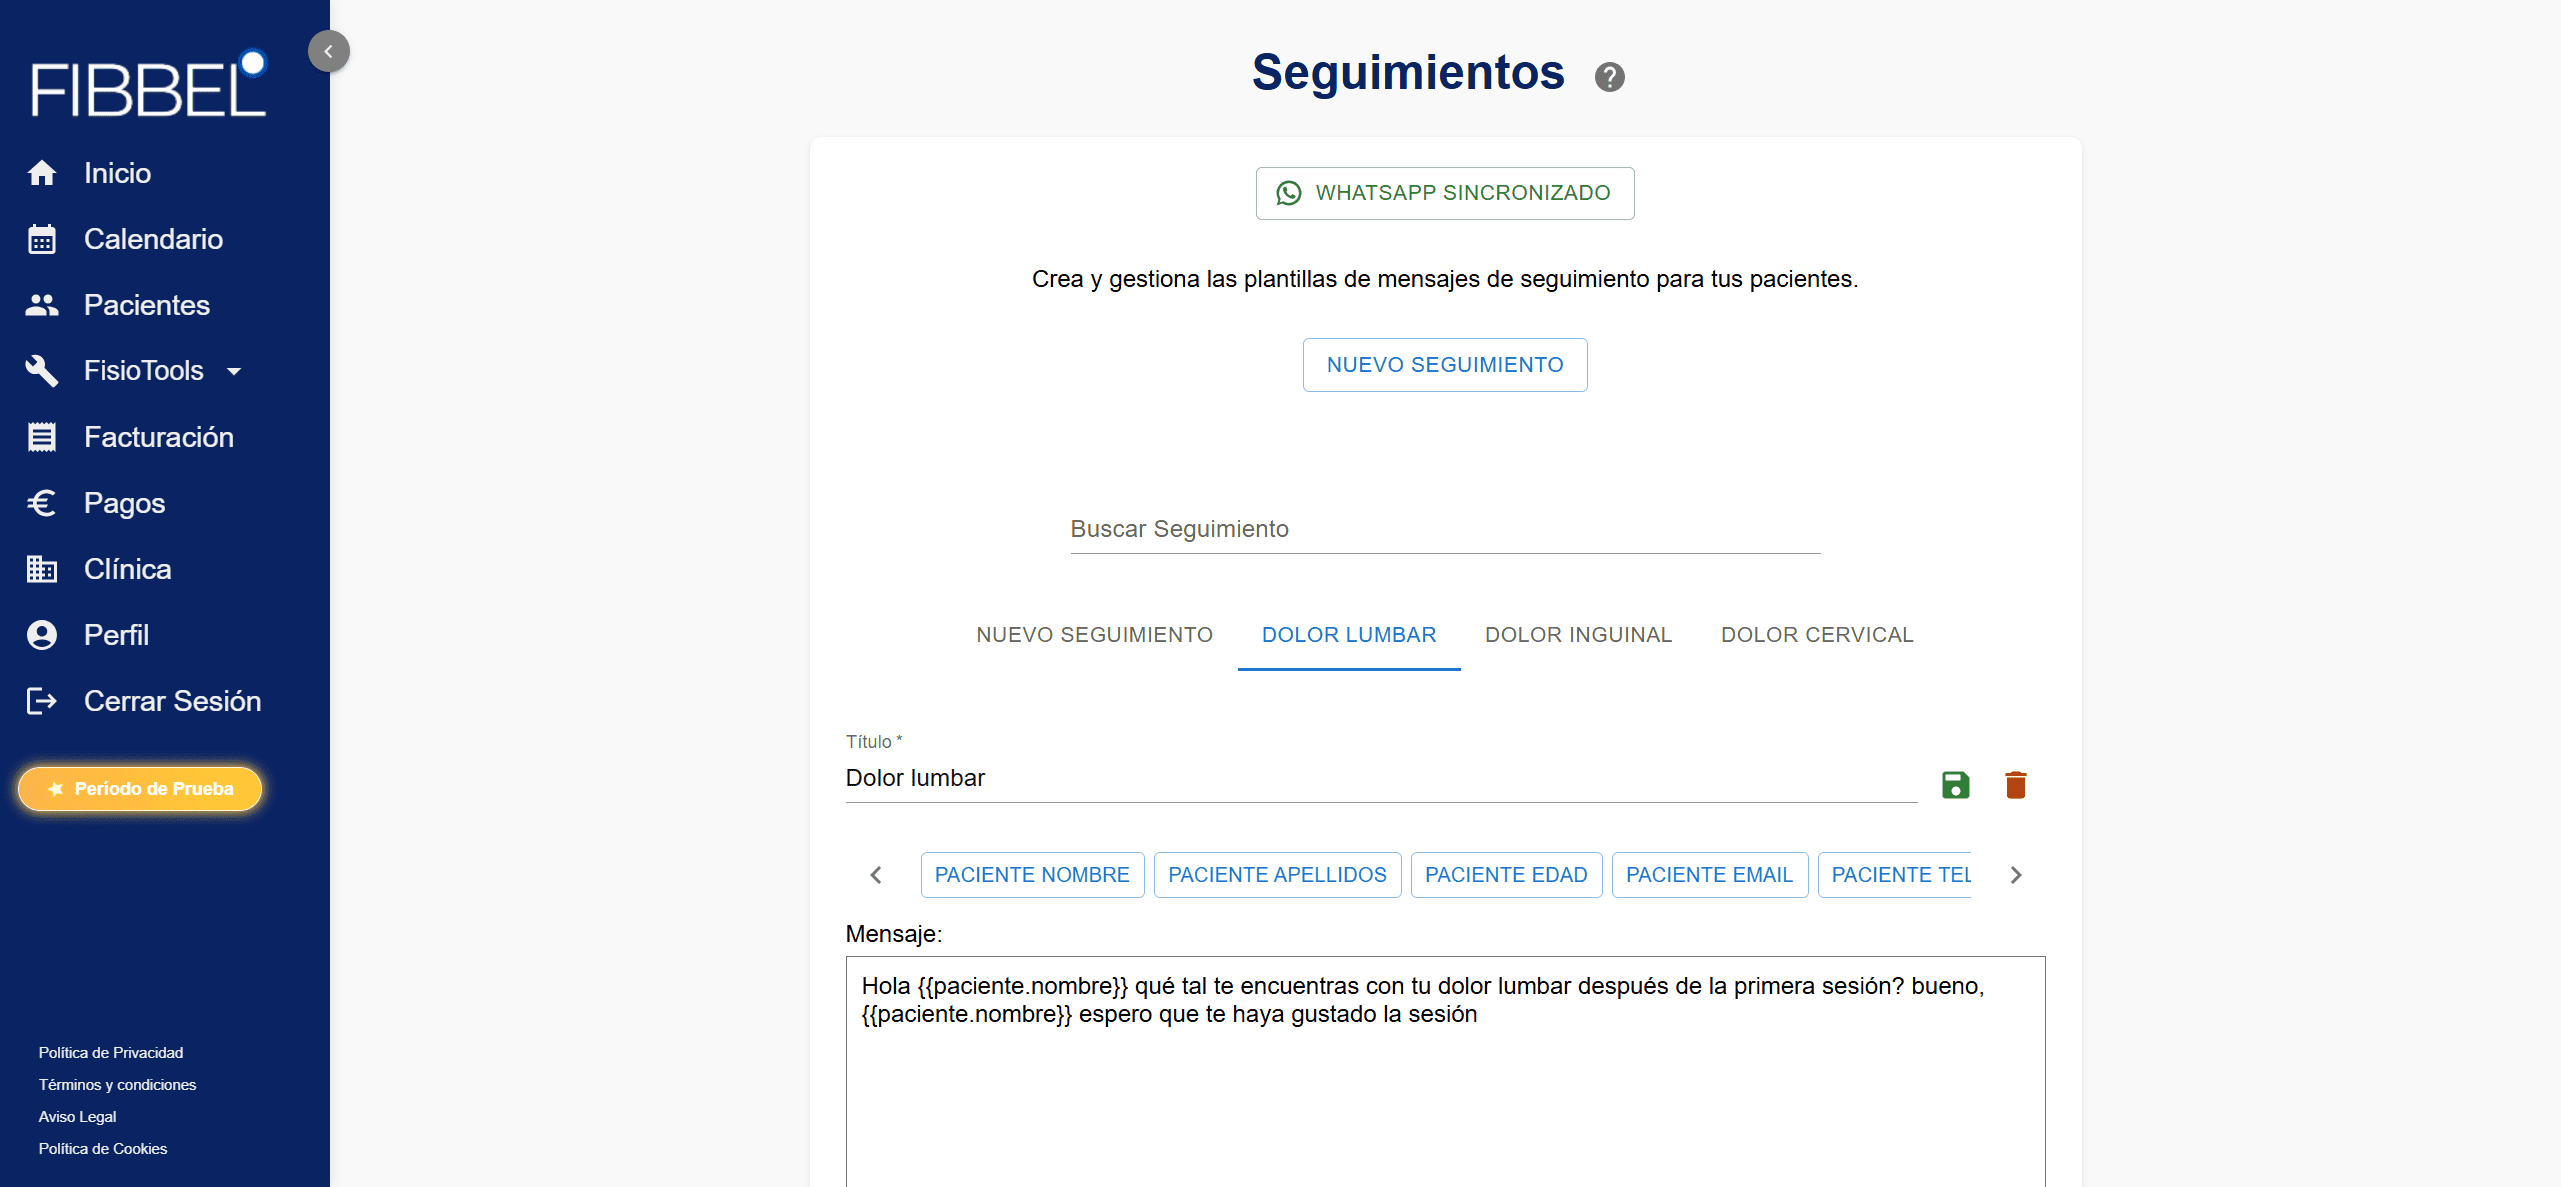Select the Dolor Cervical tab

[1816, 635]
